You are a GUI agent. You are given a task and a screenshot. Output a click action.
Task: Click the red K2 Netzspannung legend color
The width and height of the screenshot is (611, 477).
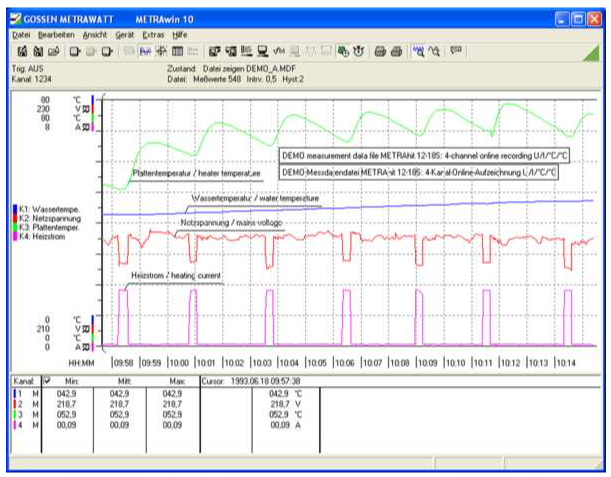pos(15,219)
